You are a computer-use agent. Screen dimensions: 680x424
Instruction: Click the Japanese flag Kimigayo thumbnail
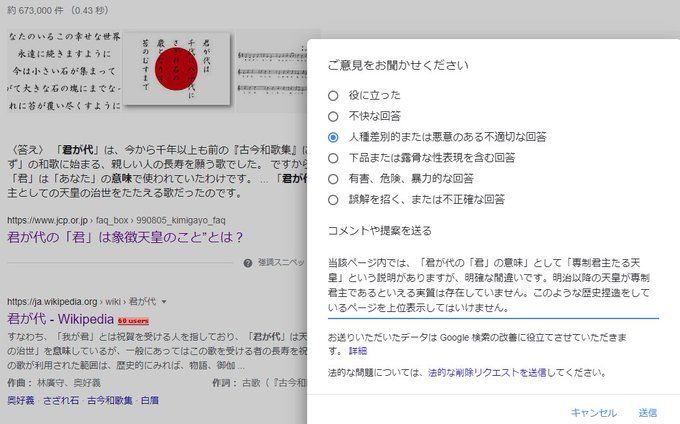pyautogui.click(x=176, y=69)
